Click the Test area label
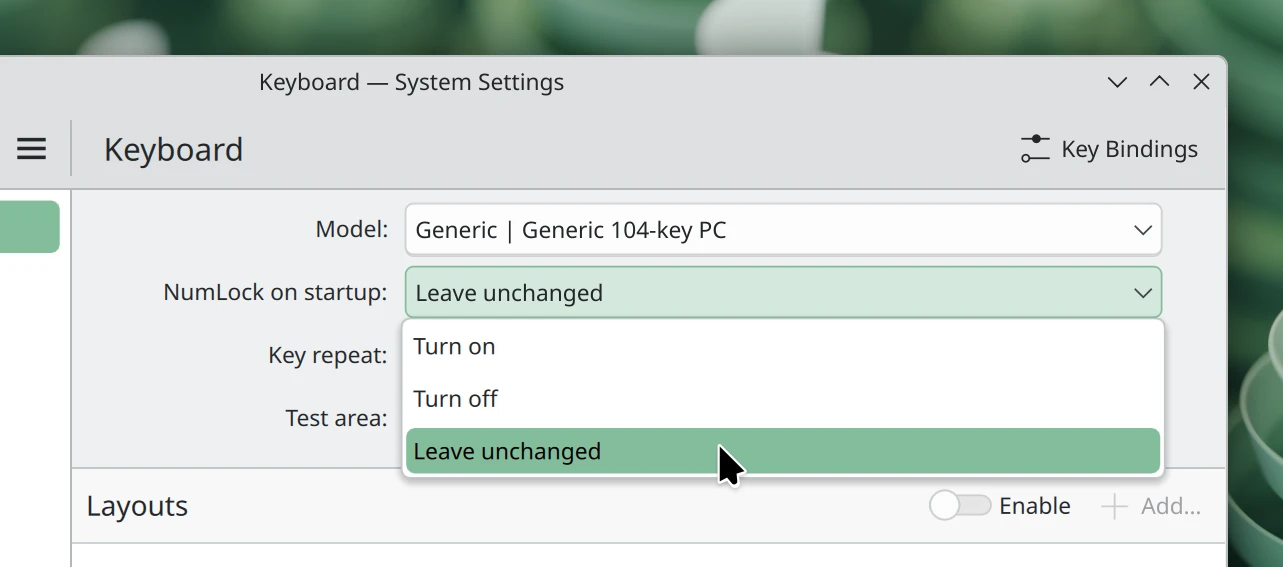 (336, 418)
